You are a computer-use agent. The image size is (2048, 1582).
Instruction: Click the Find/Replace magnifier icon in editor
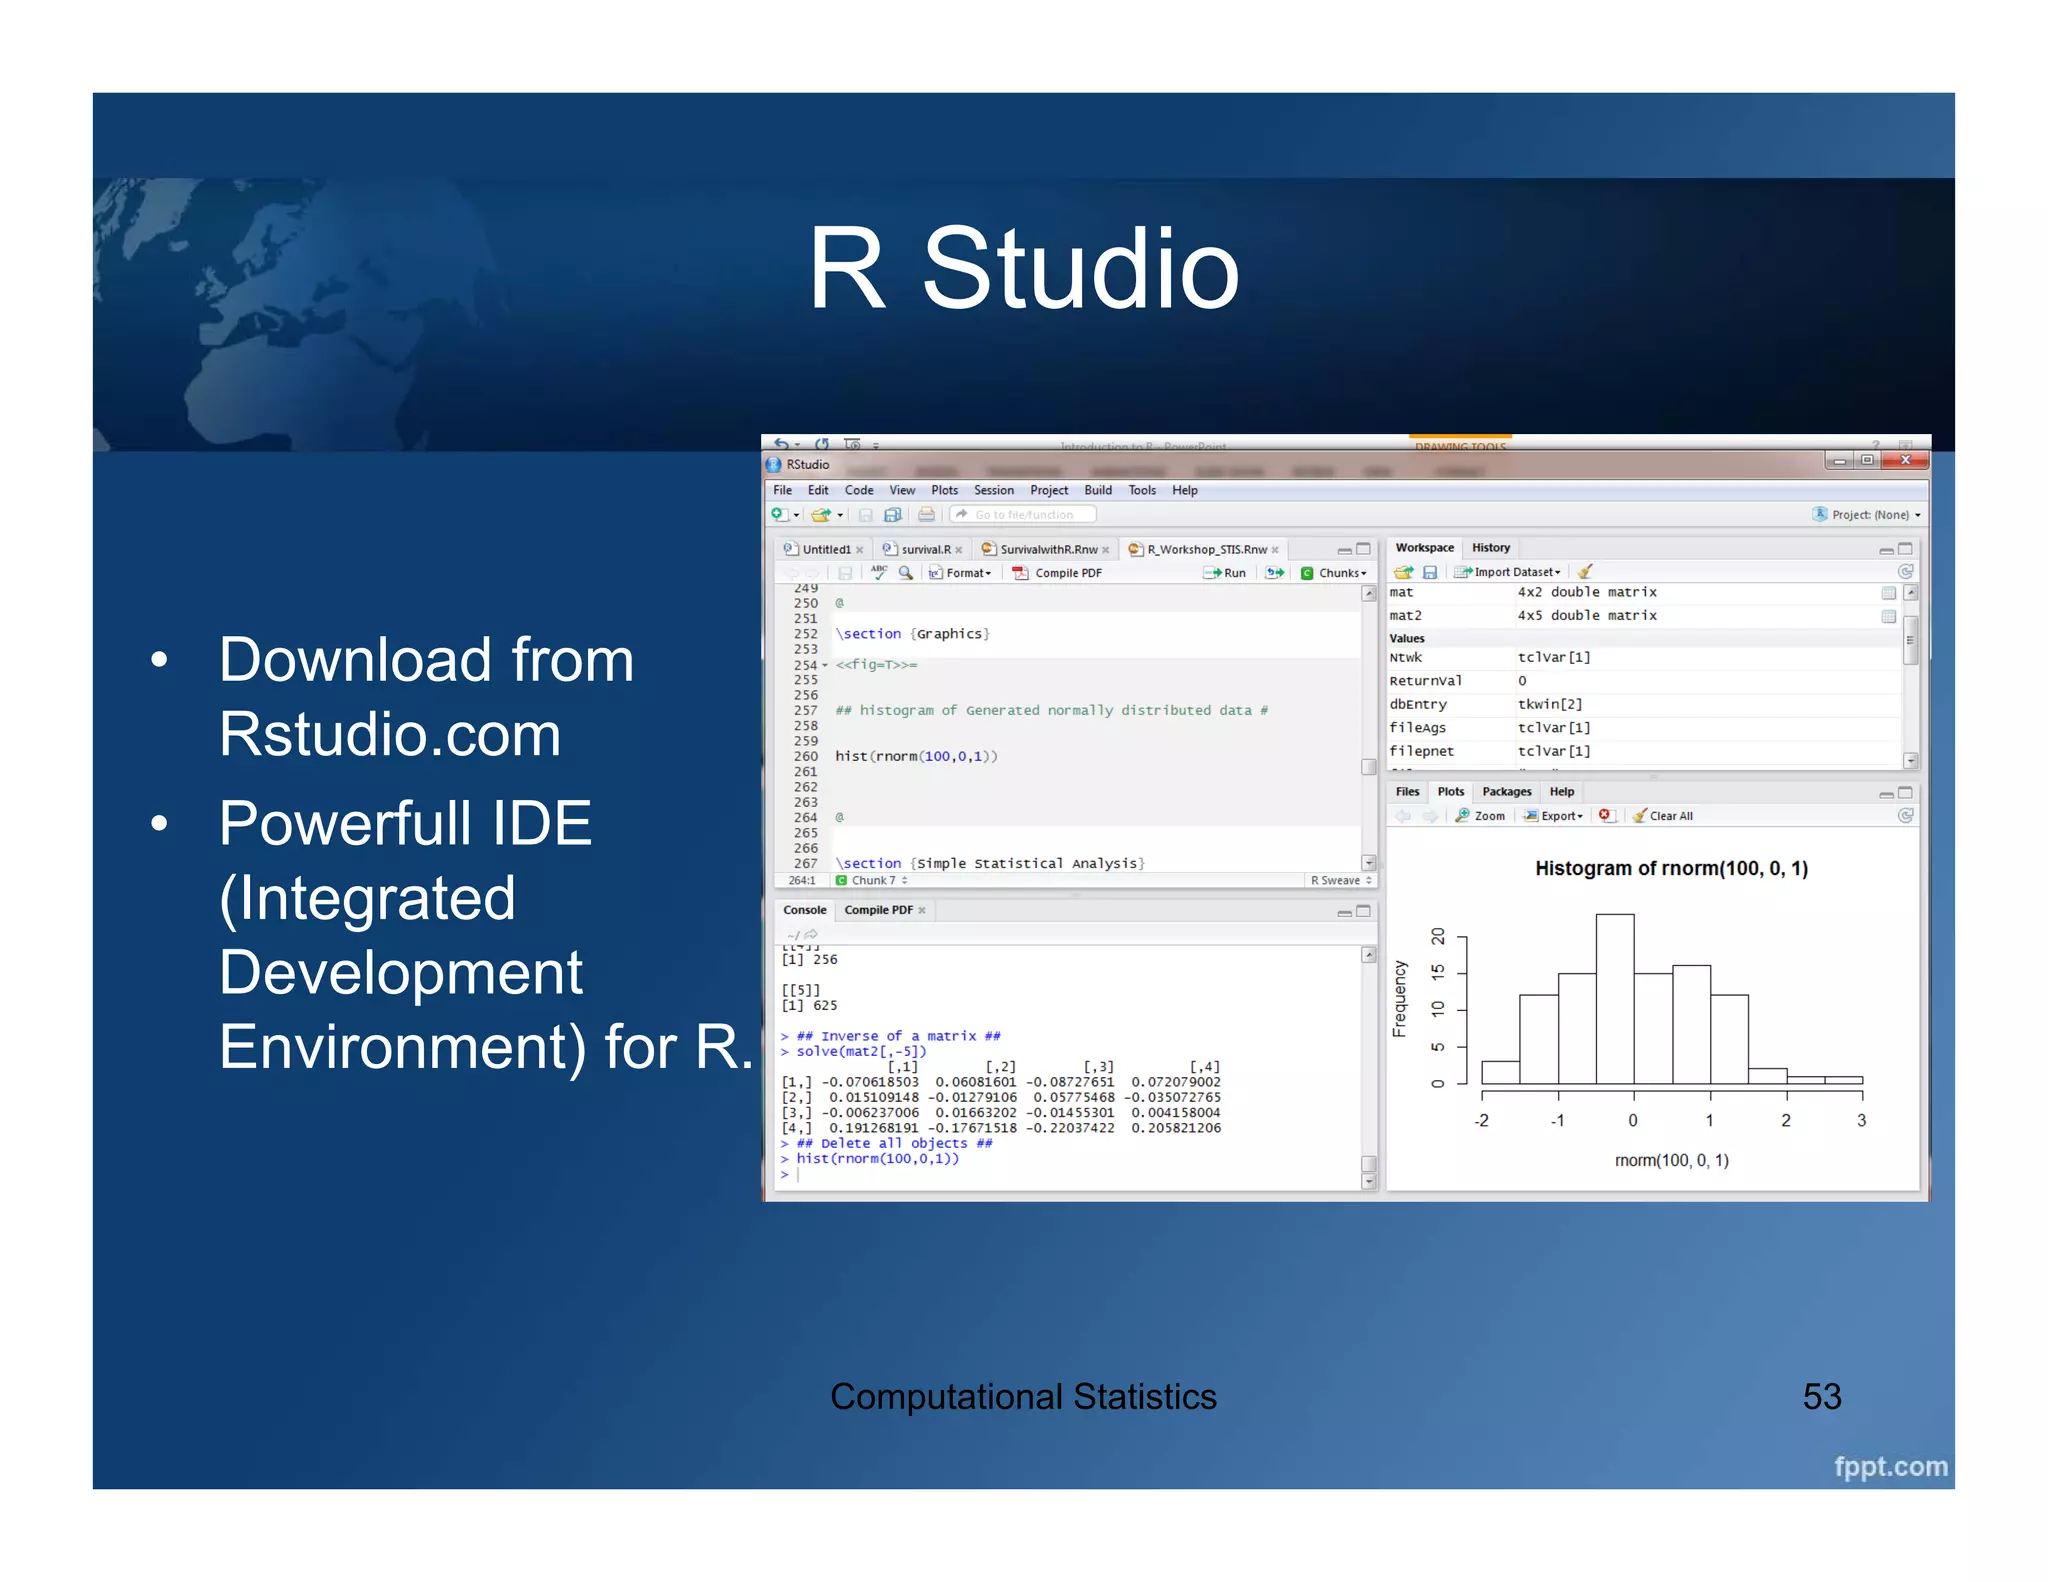pos(905,572)
